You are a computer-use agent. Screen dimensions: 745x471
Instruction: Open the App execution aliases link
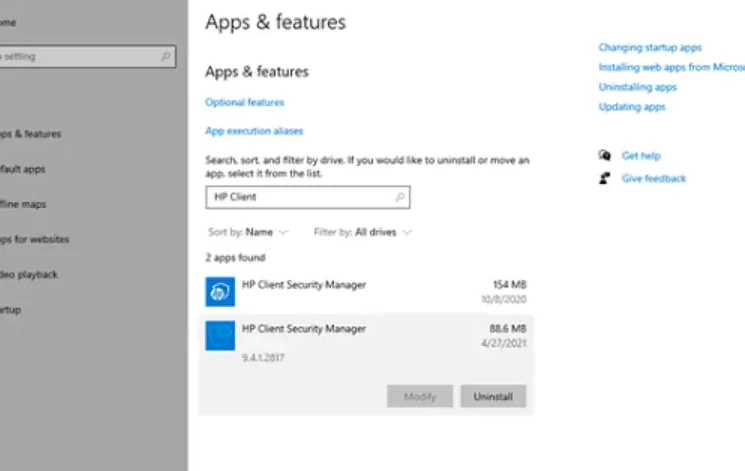(x=254, y=131)
